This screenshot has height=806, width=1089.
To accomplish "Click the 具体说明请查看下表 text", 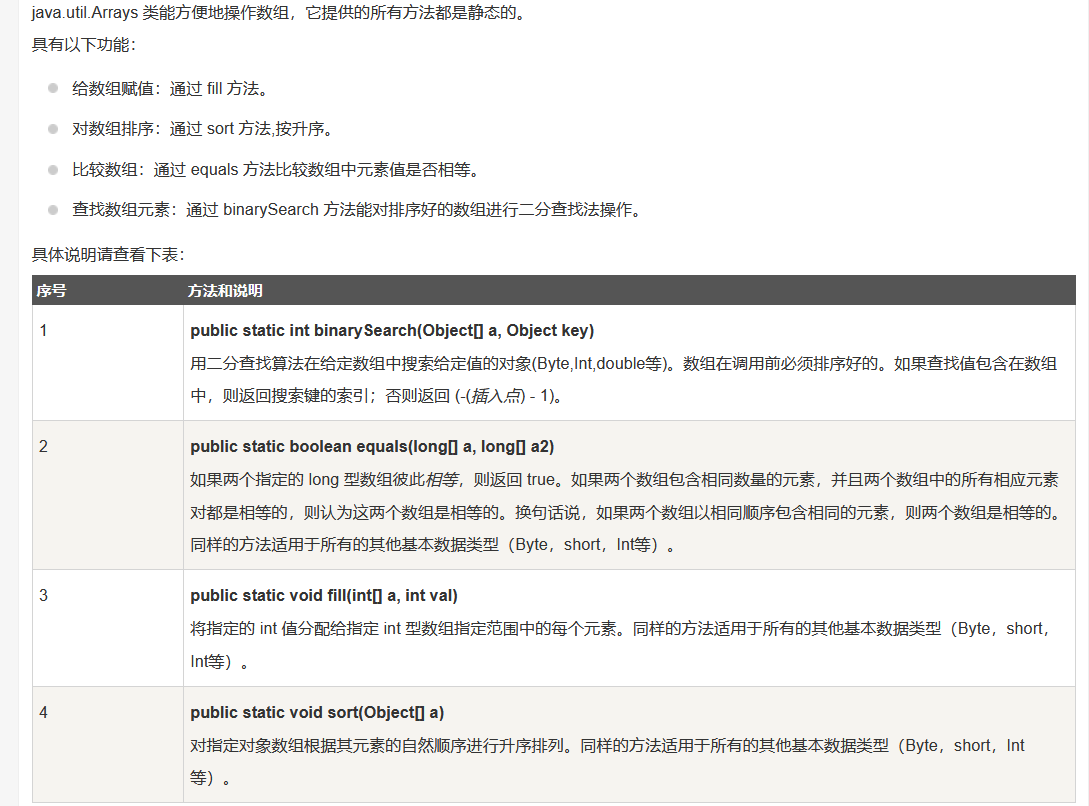I will coord(100,250).
